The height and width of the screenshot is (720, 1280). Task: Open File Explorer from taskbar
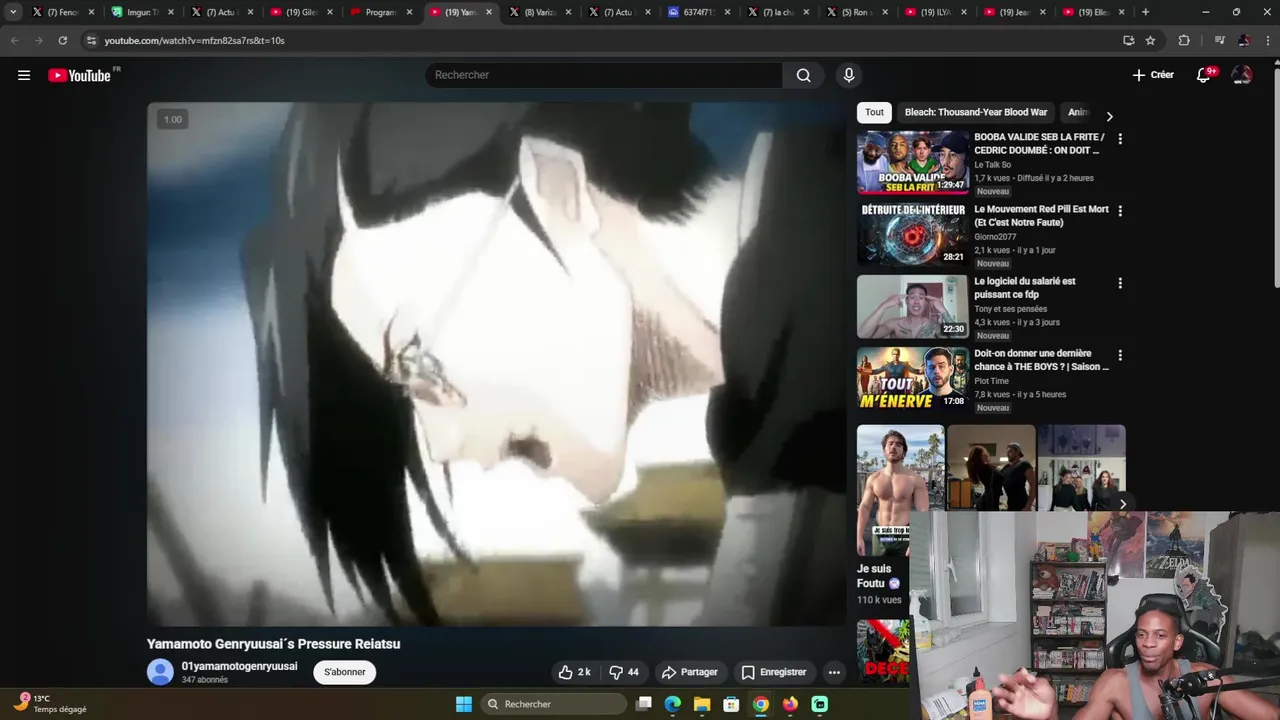tap(702, 704)
